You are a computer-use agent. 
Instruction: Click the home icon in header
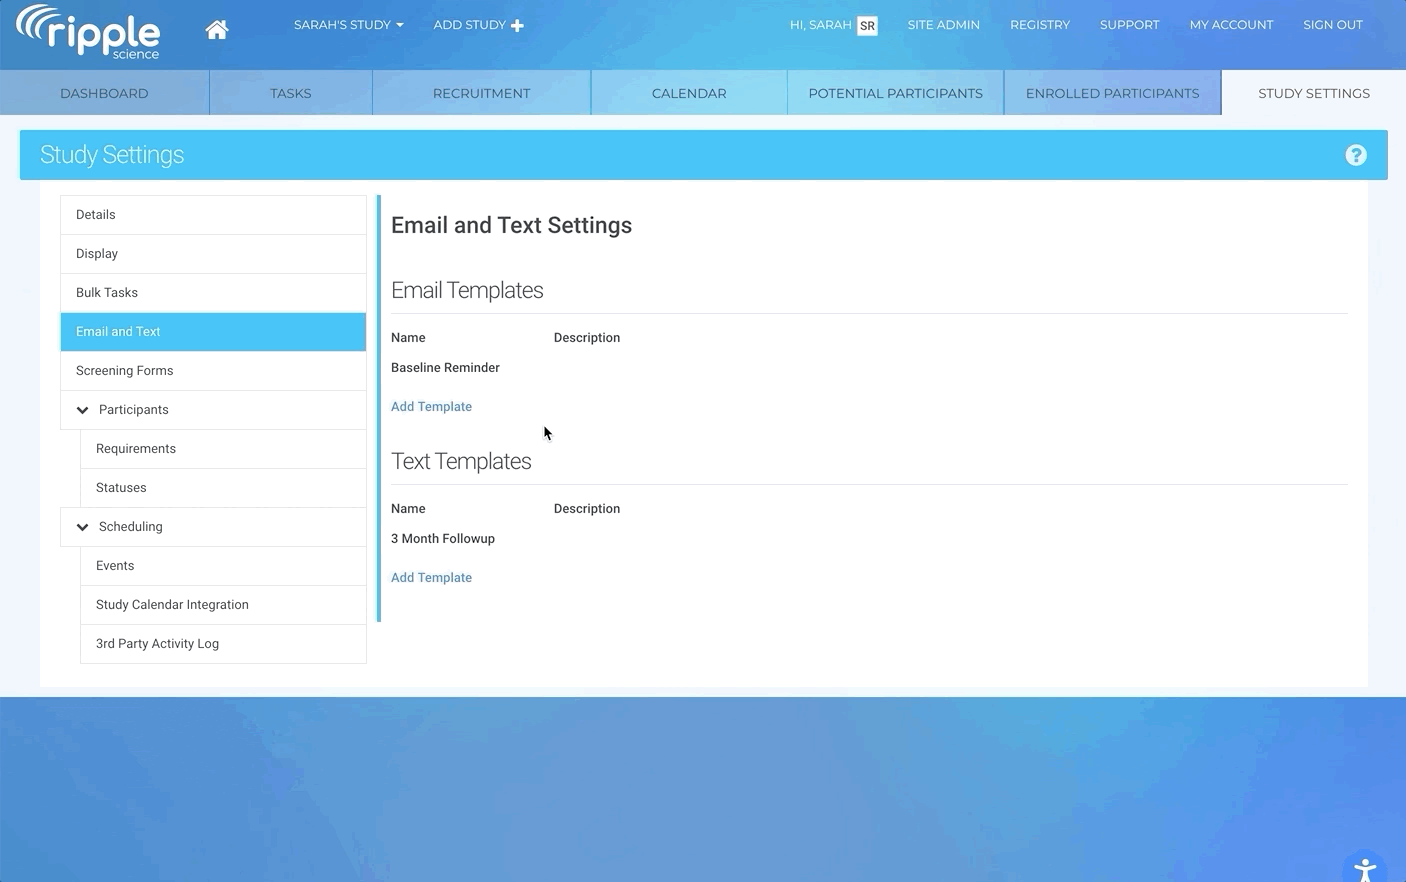pos(216,30)
